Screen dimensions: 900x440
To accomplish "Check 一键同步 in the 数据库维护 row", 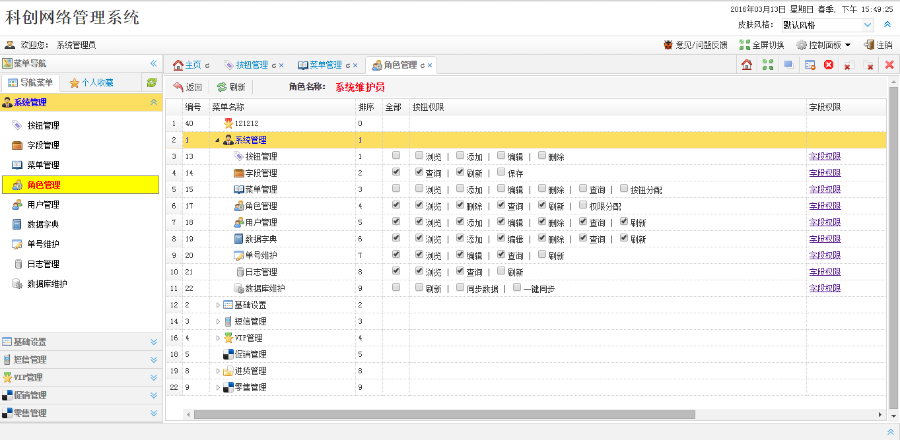I will point(516,288).
